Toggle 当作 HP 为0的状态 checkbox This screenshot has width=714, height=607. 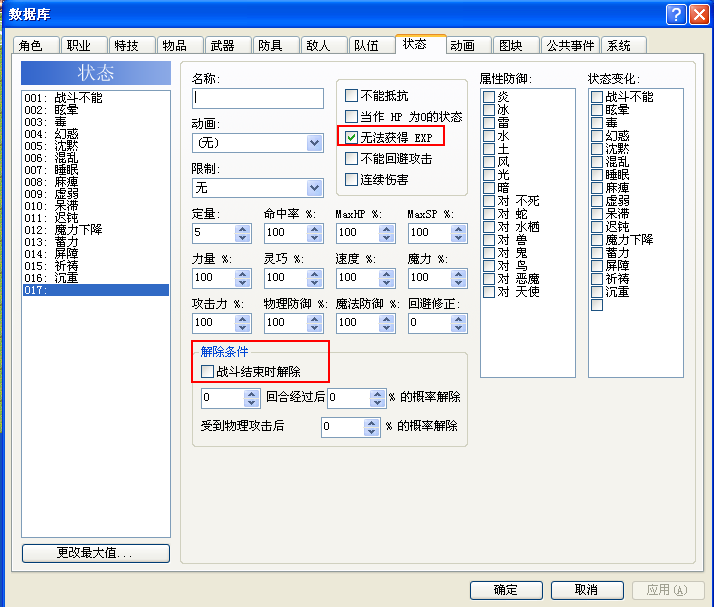(x=351, y=117)
